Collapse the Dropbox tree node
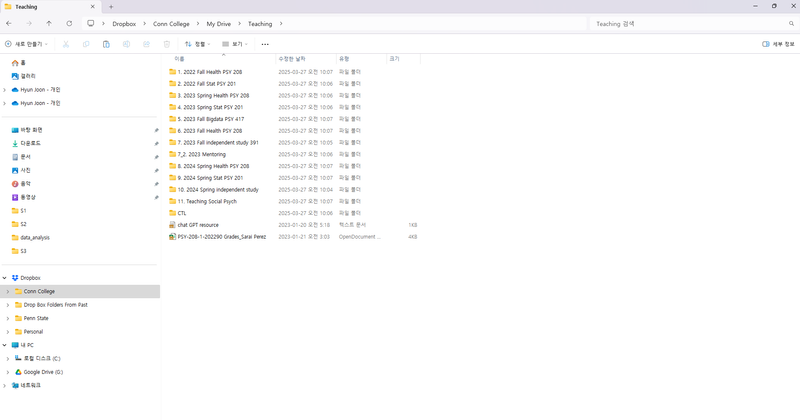Viewport: 800px width, 420px height. coord(5,278)
